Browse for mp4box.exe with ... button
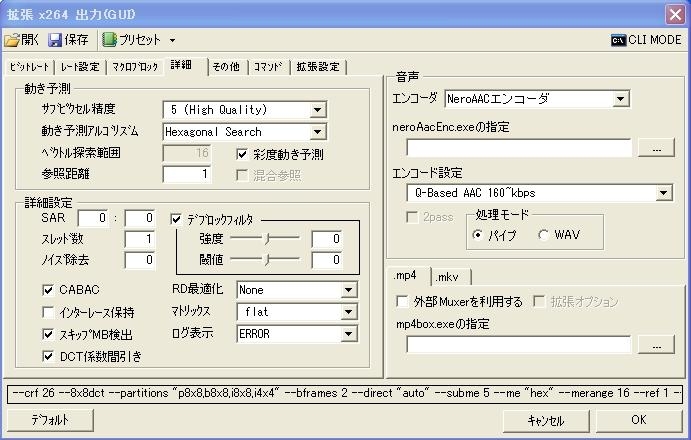The height and width of the screenshot is (440, 691). tap(657, 345)
